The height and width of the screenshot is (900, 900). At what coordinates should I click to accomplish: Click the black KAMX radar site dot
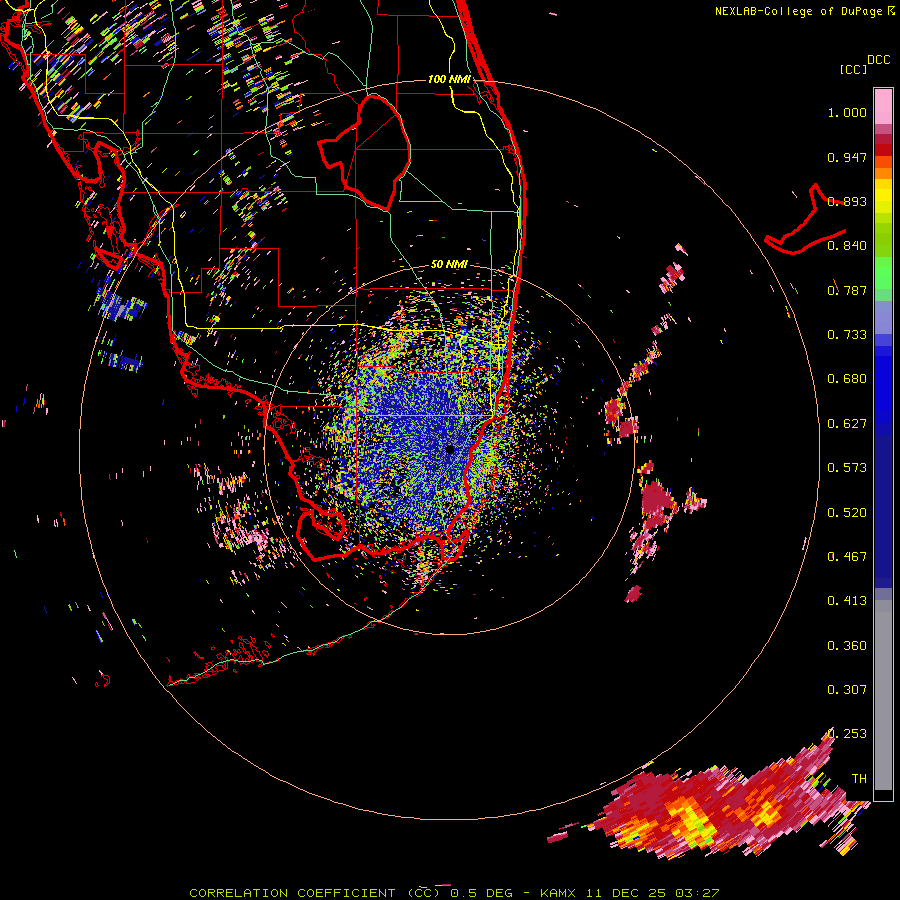point(450,450)
